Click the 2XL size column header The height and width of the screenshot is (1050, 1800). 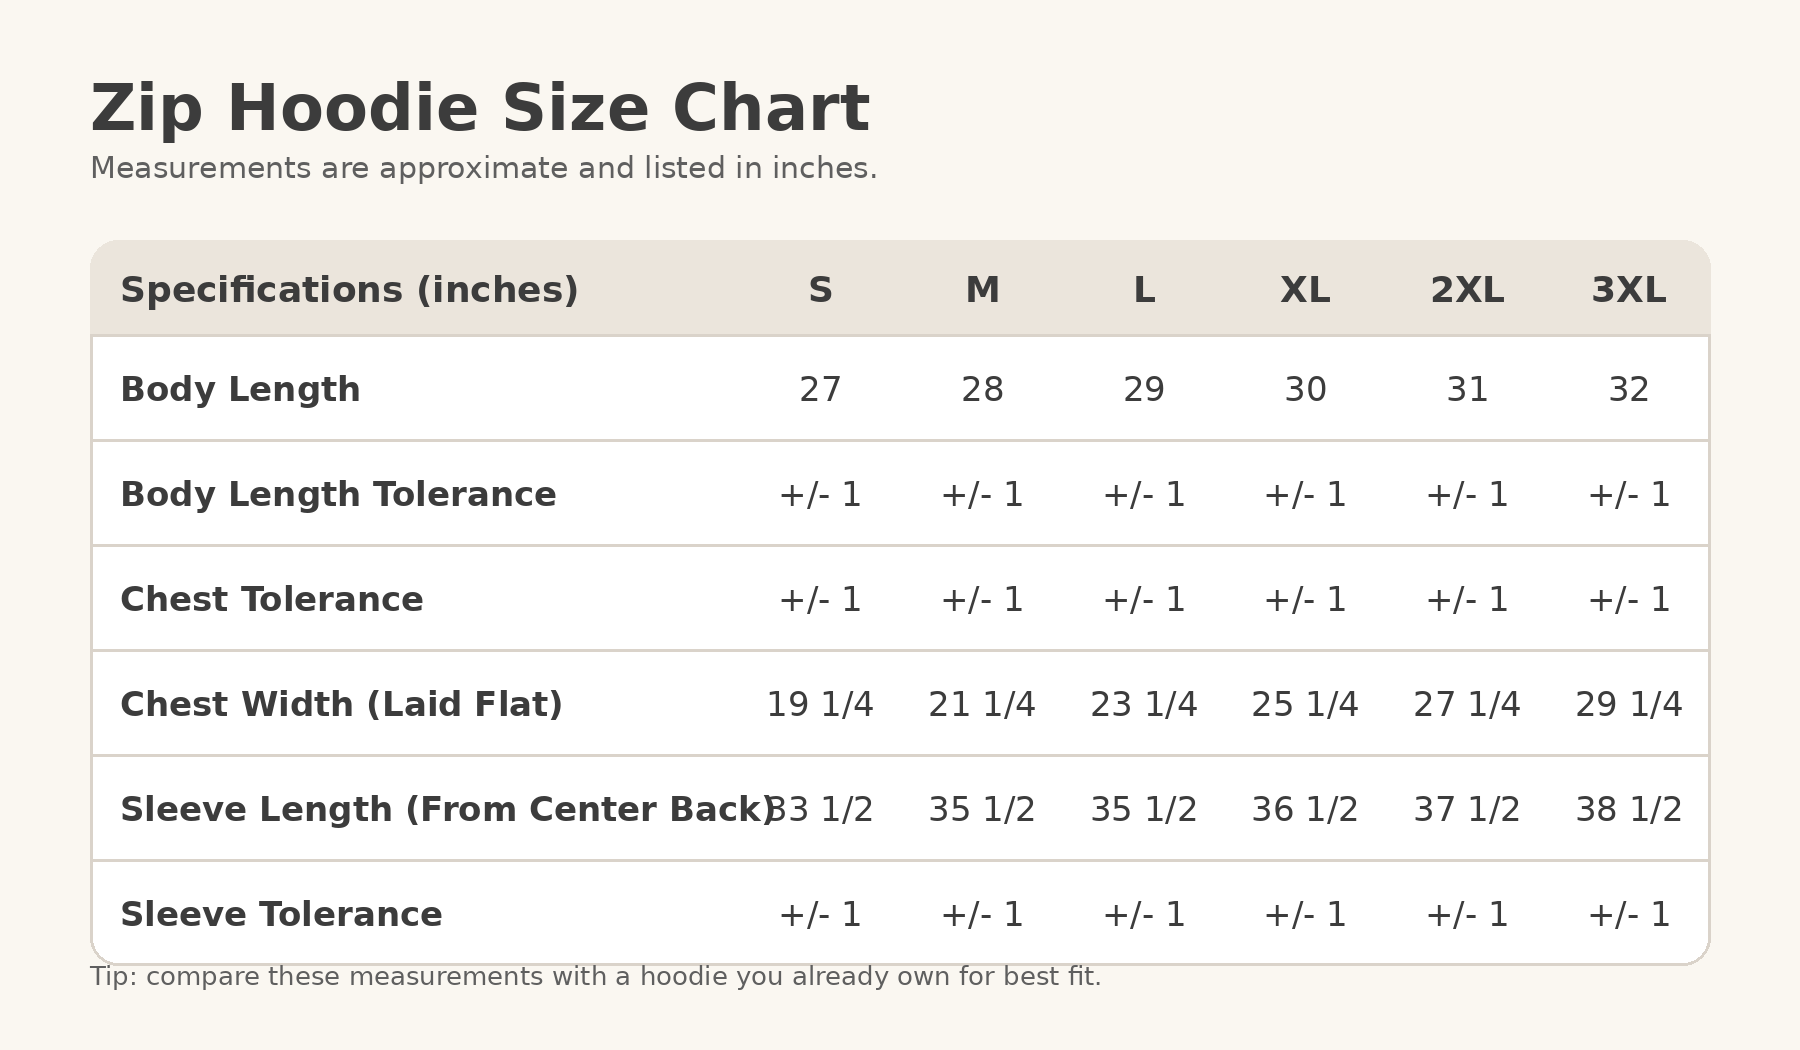(1467, 290)
